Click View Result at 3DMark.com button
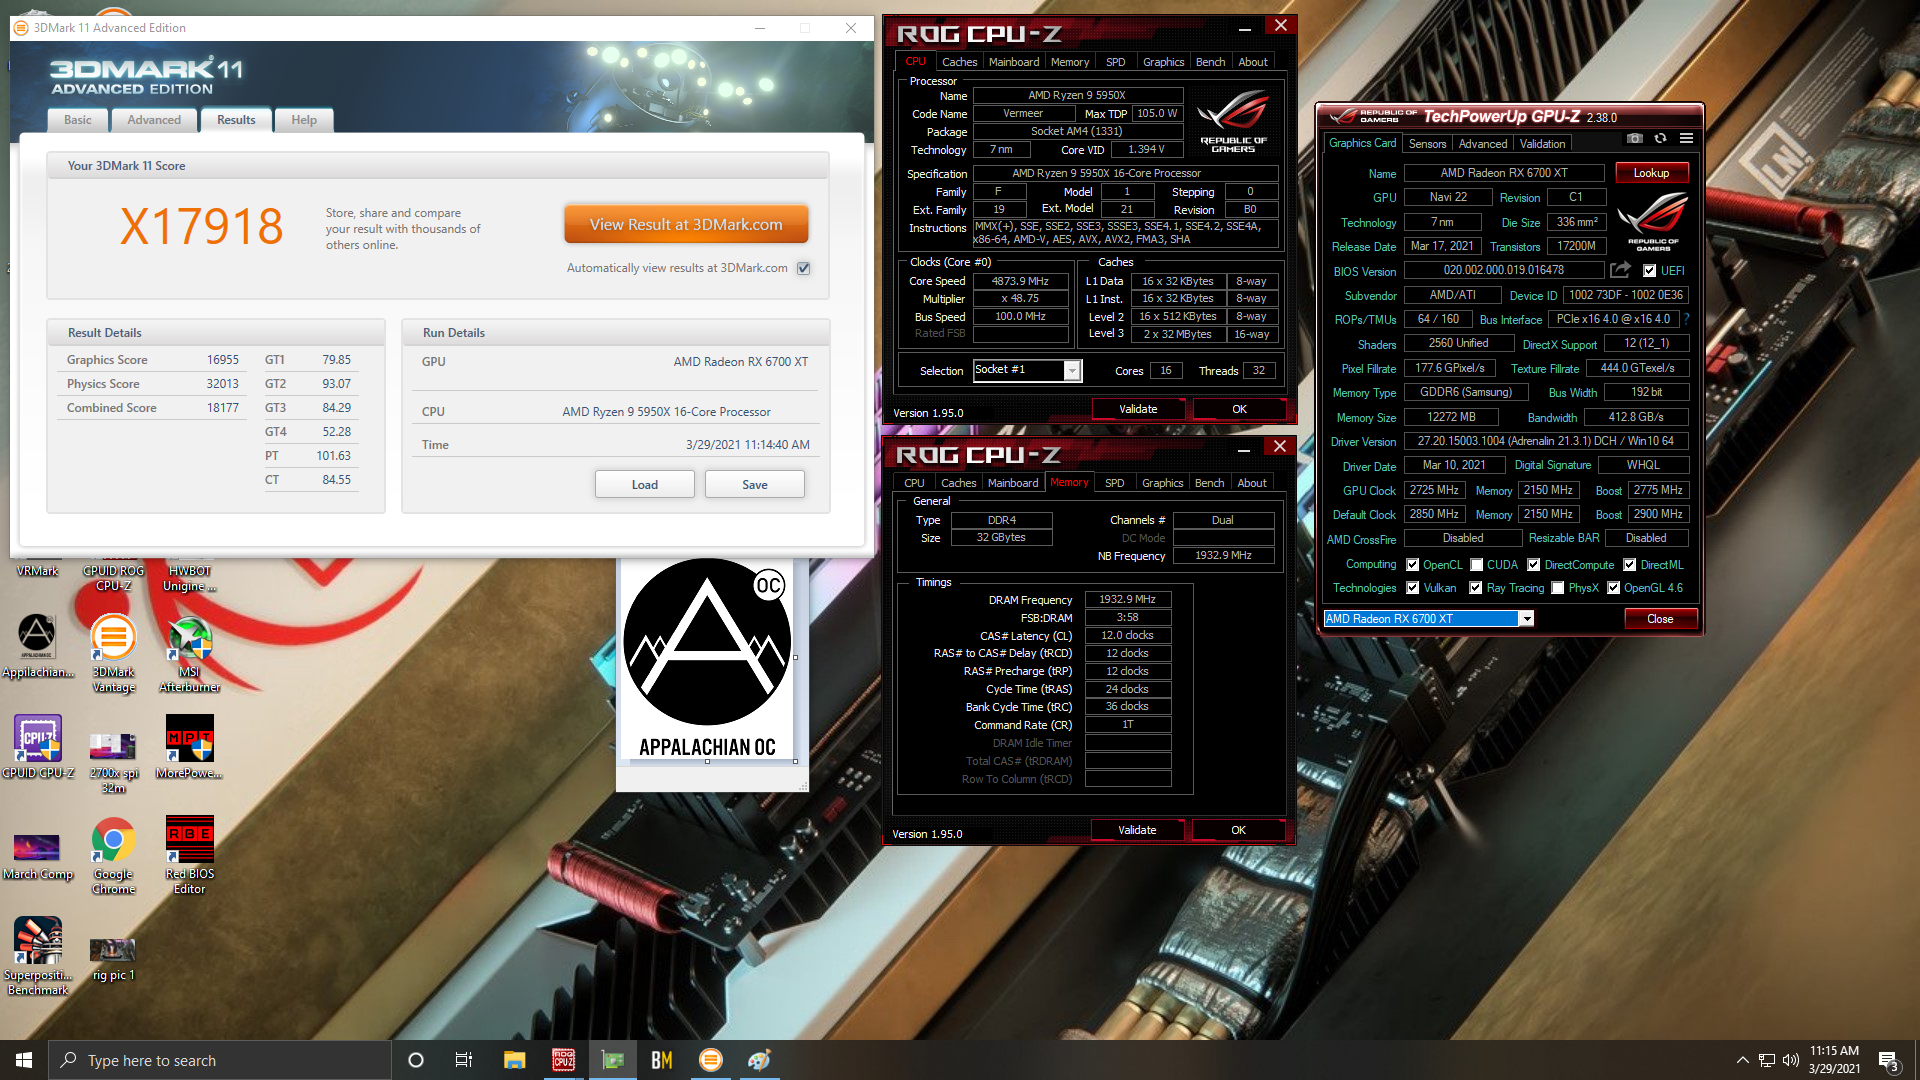This screenshot has height=1080, width=1920. point(686,225)
